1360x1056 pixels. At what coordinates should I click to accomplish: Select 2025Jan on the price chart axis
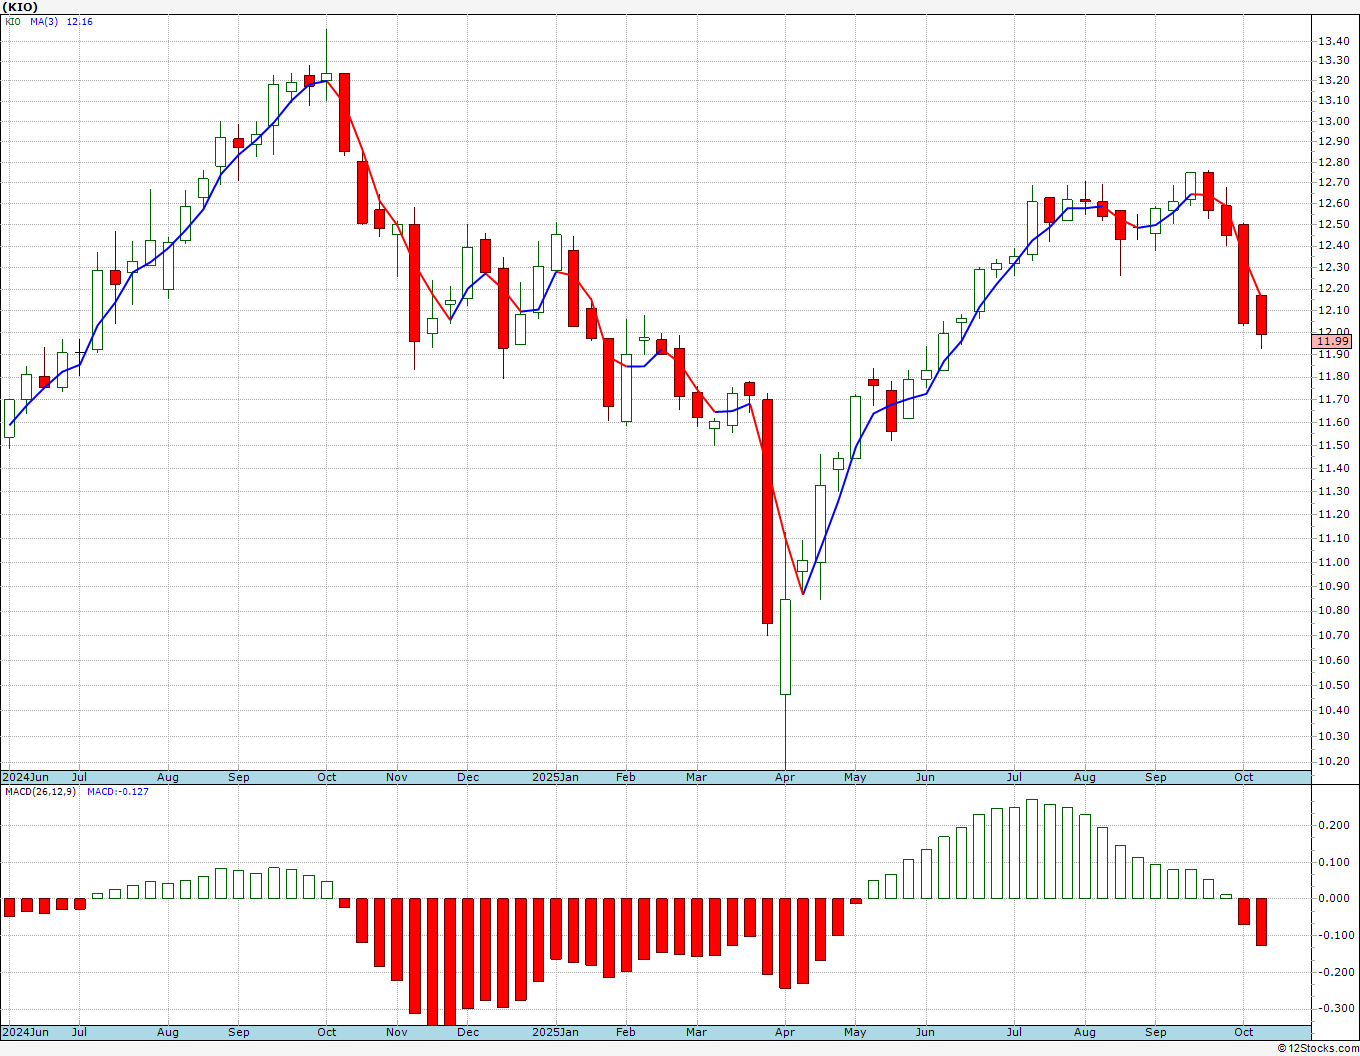point(555,777)
